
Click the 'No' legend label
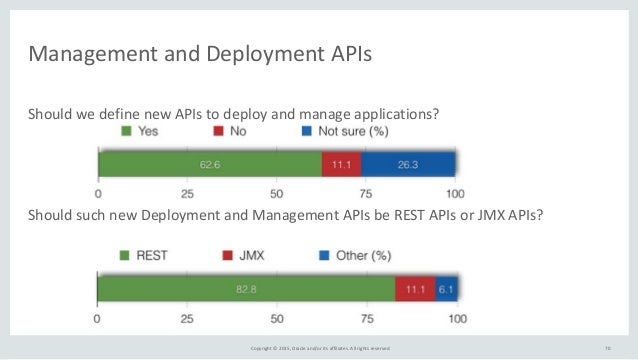[238, 131]
